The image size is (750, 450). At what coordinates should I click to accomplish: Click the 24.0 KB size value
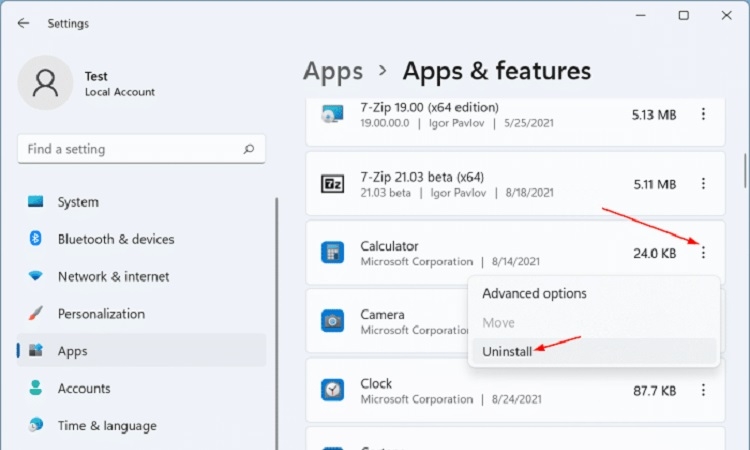[x=654, y=253]
